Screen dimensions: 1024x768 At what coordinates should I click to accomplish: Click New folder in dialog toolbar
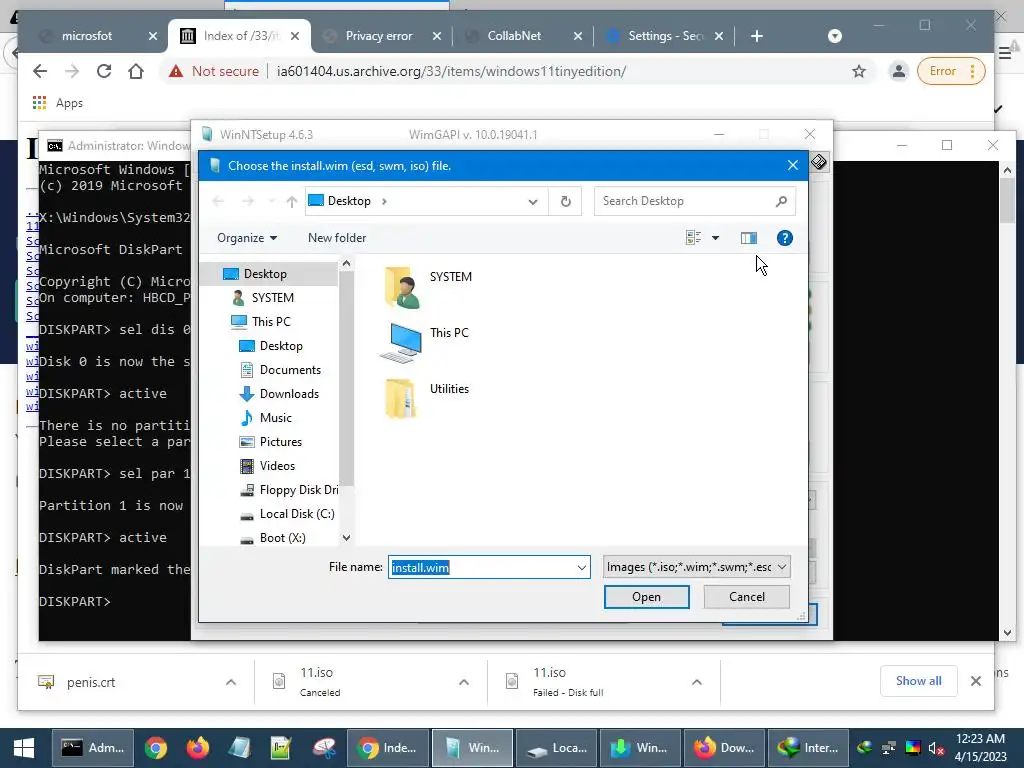click(x=337, y=238)
